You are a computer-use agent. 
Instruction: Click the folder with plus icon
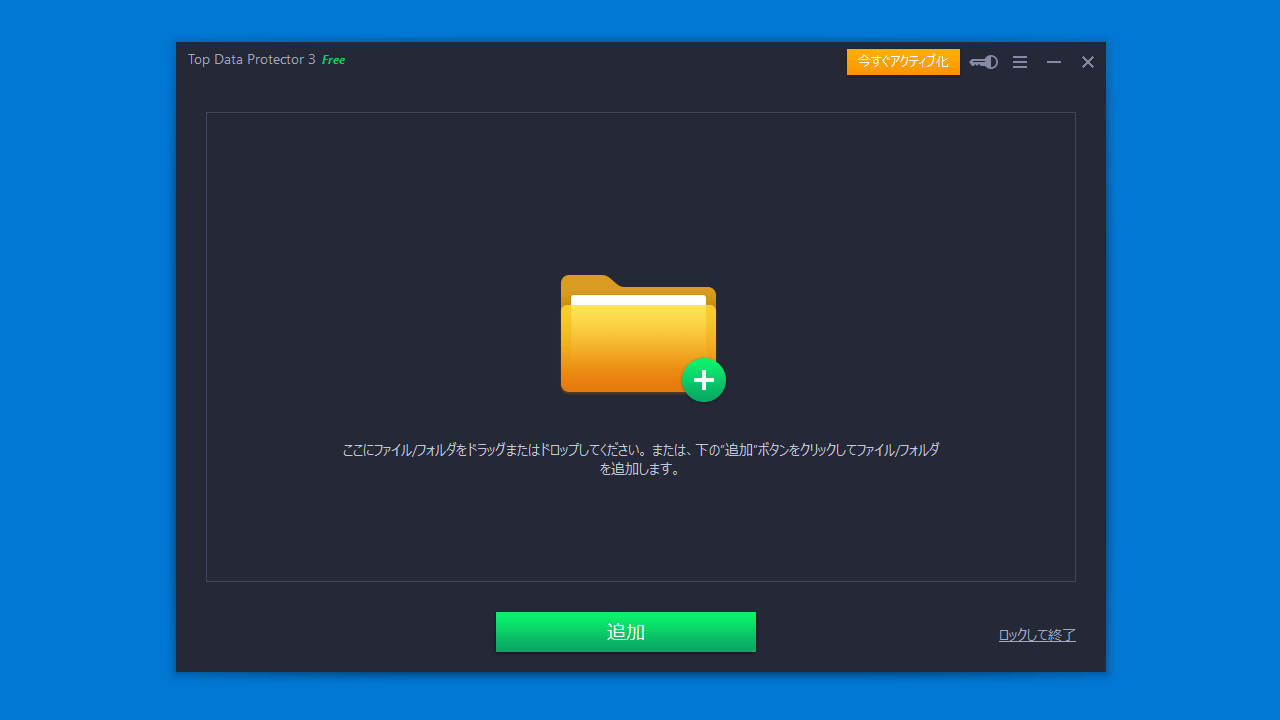pyautogui.click(x=643, y=338)
